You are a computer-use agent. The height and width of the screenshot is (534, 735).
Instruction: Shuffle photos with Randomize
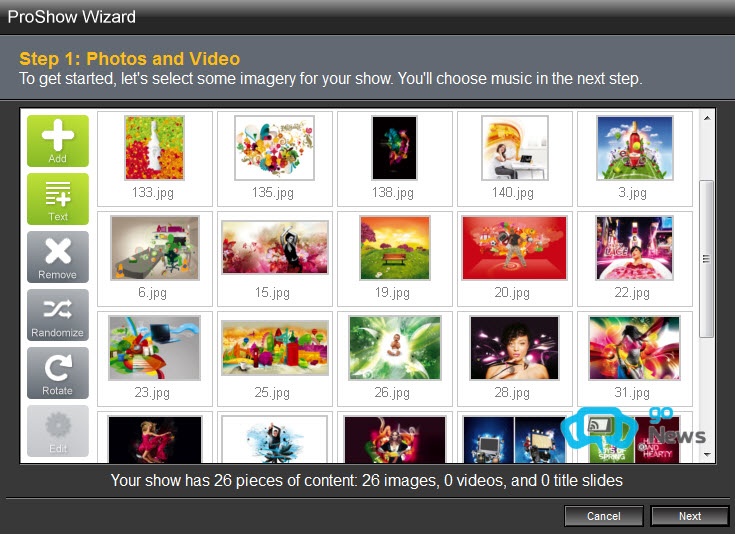tap(58, 315)
